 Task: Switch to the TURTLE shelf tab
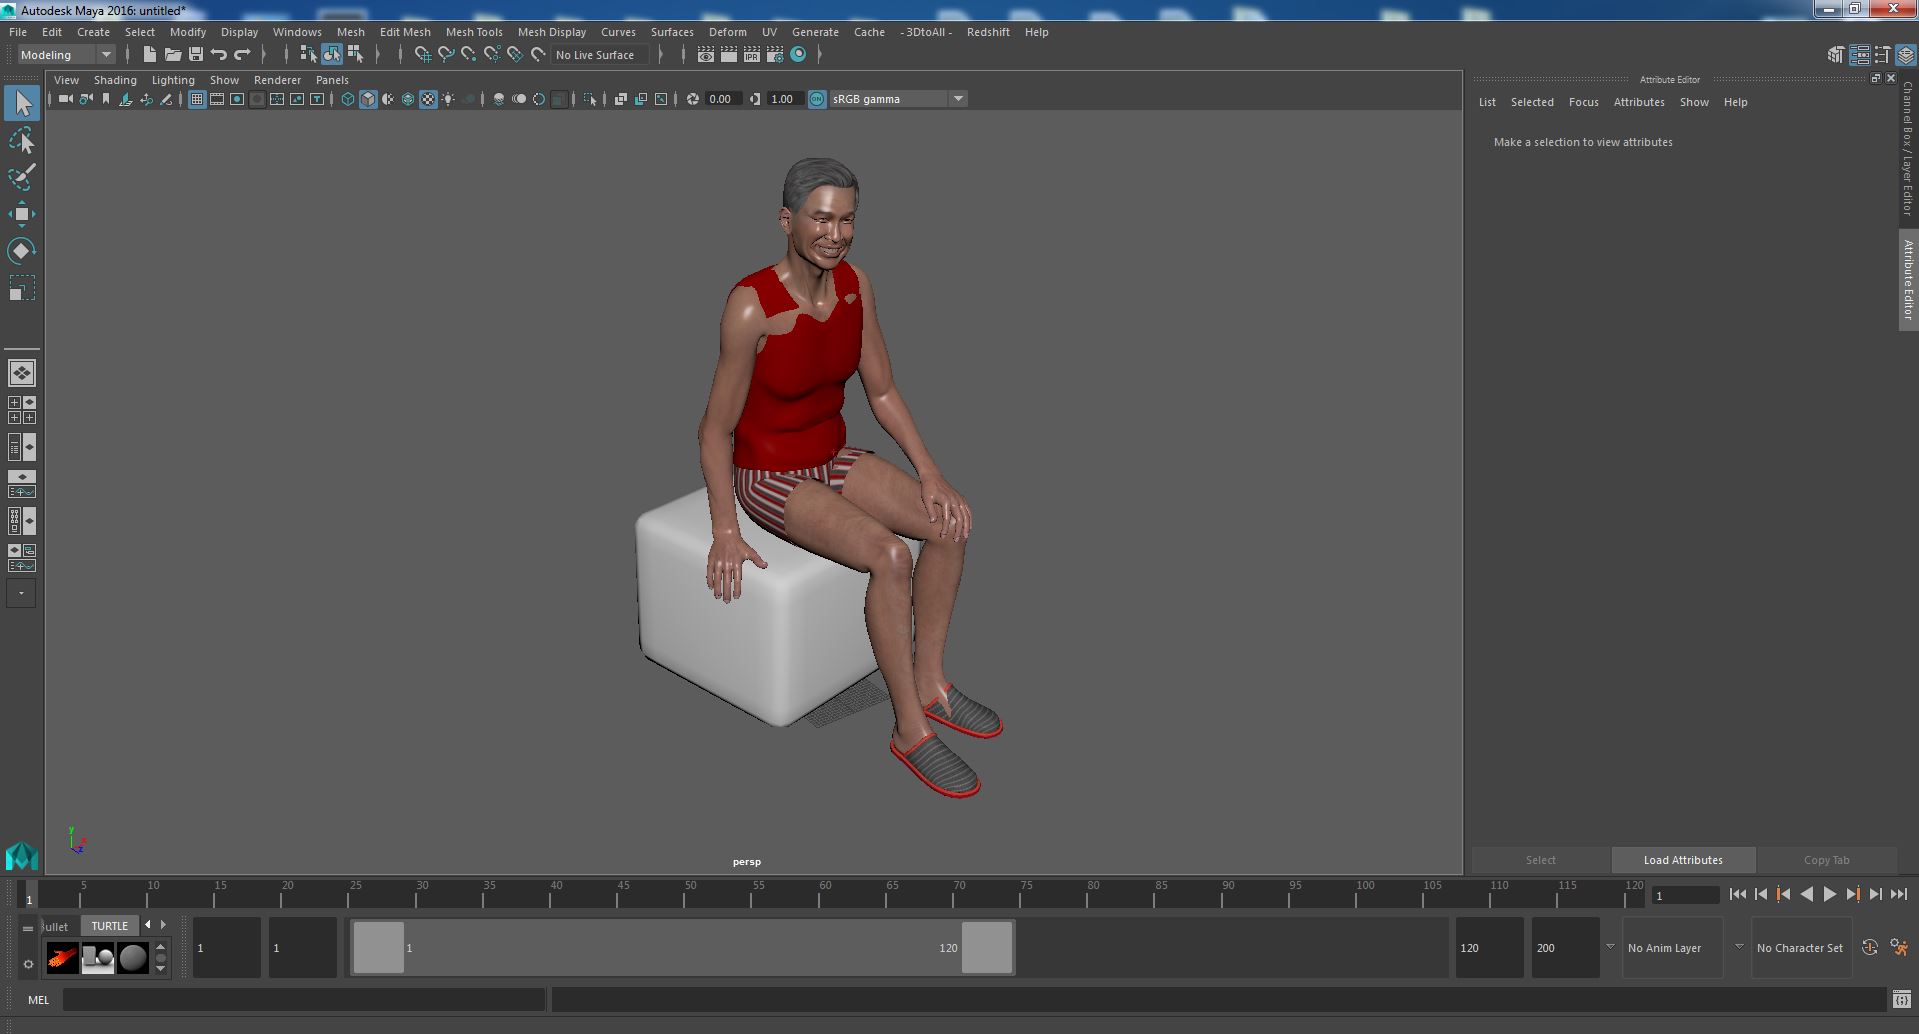[x=110, y=926]
